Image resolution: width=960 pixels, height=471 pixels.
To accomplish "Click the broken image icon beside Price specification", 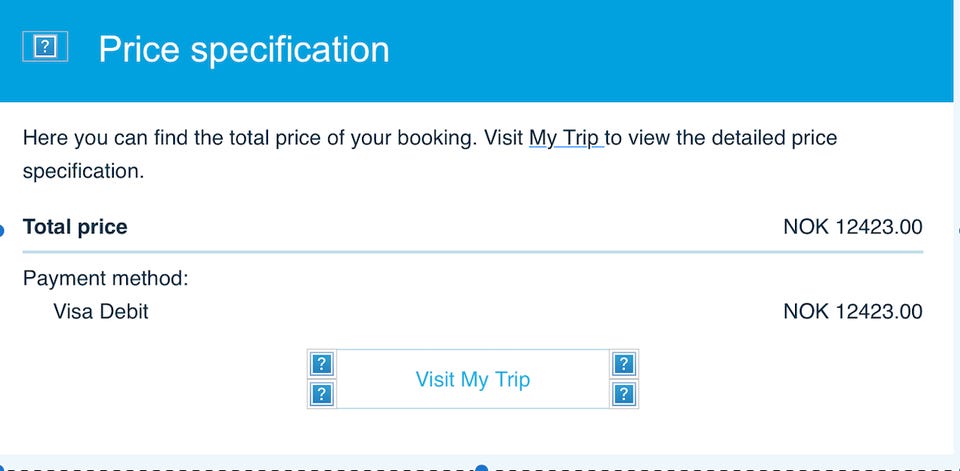I will [x=45, y=46].
